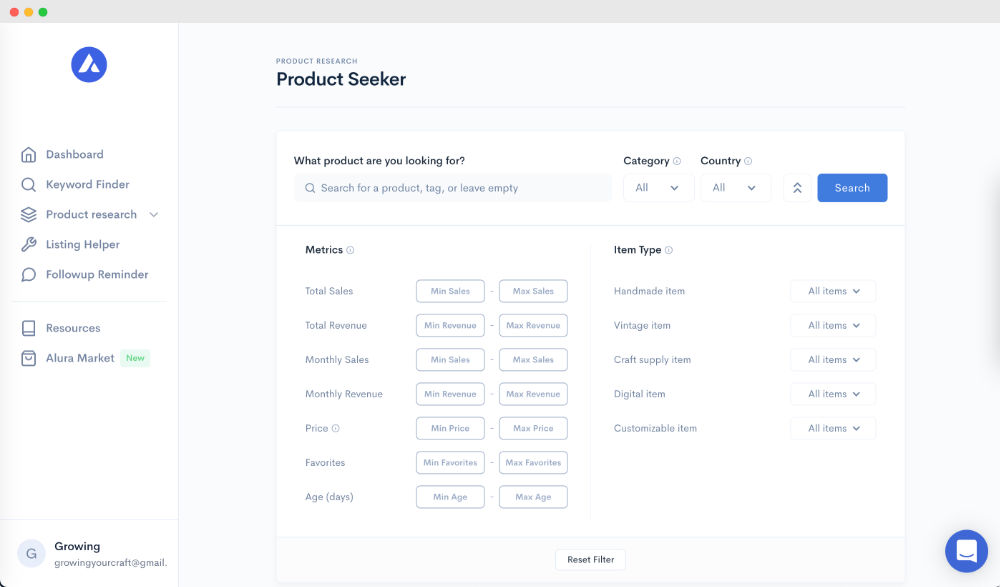Screen dimensions: 1000x587
Task: Click the Price info icon
Action: [336, 428]
